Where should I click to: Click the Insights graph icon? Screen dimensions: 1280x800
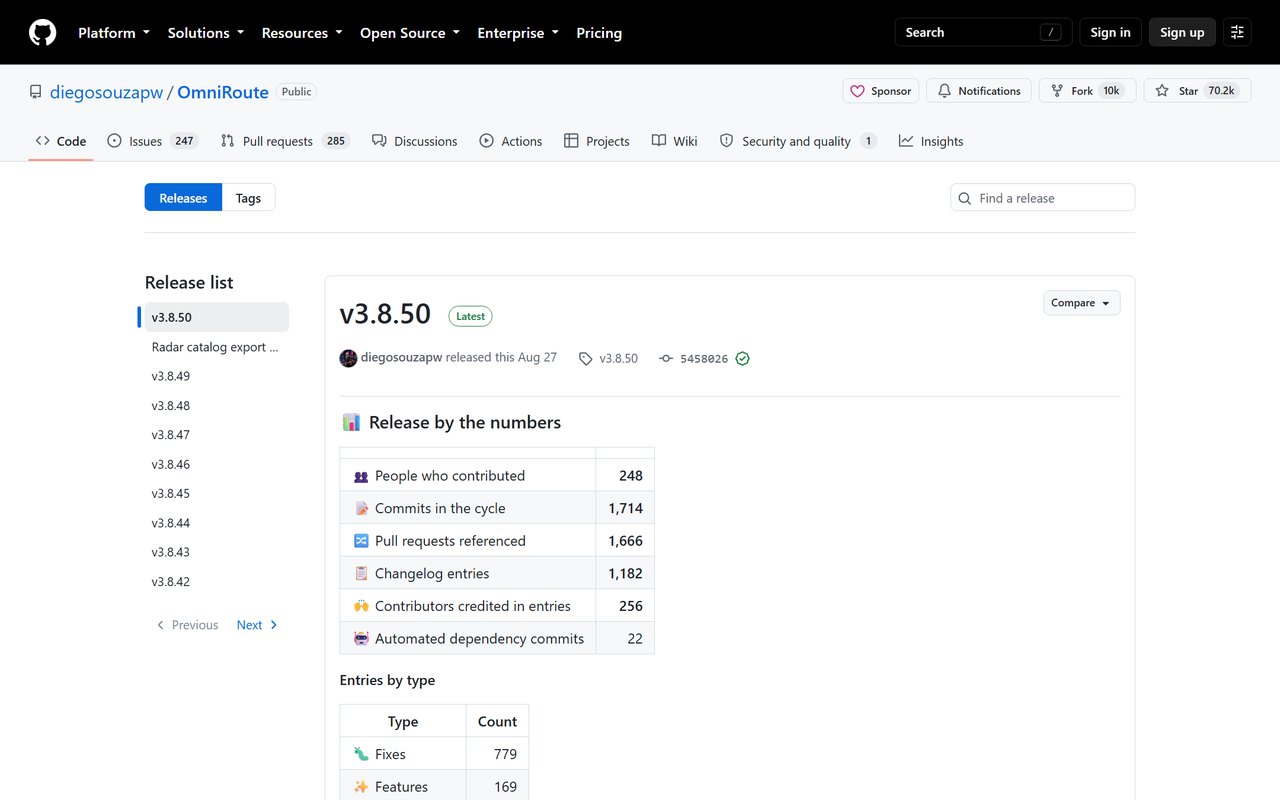[x=906, y=141]
